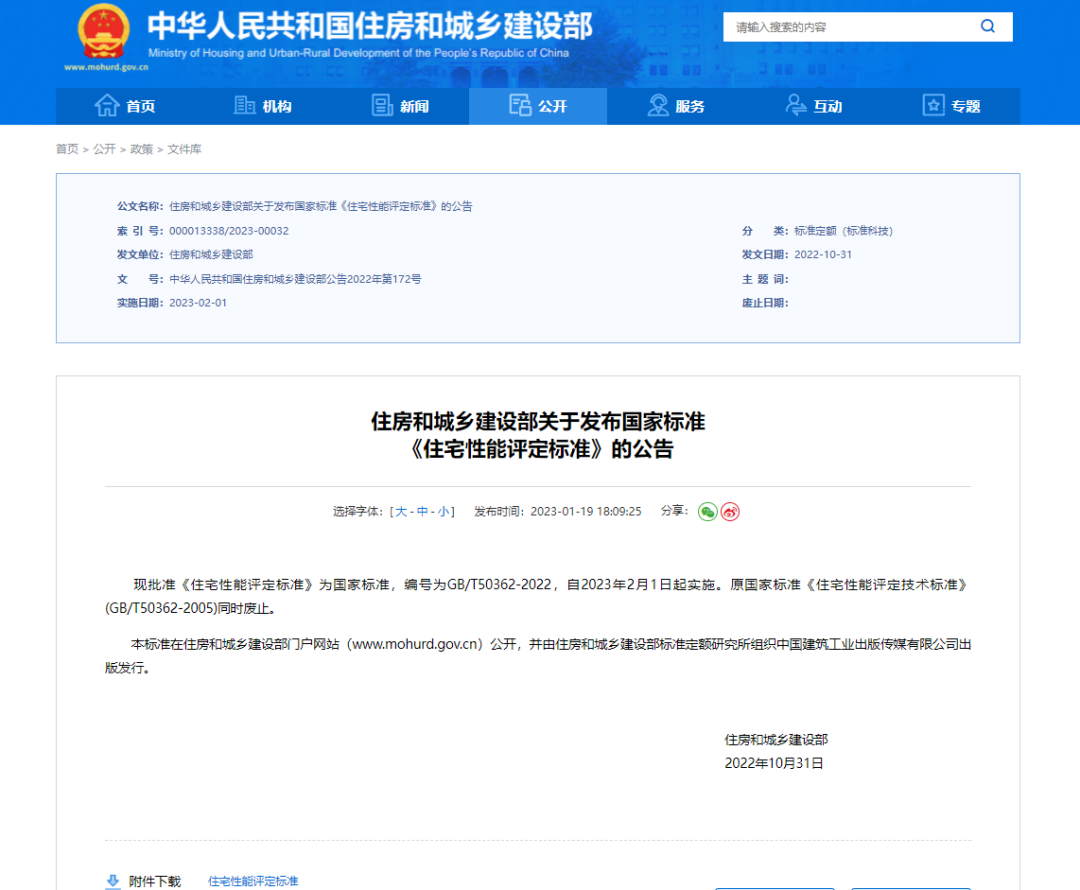Open the 服务 navigation tab
This screenshot has height=890, width=1080.
pos(676,106)
